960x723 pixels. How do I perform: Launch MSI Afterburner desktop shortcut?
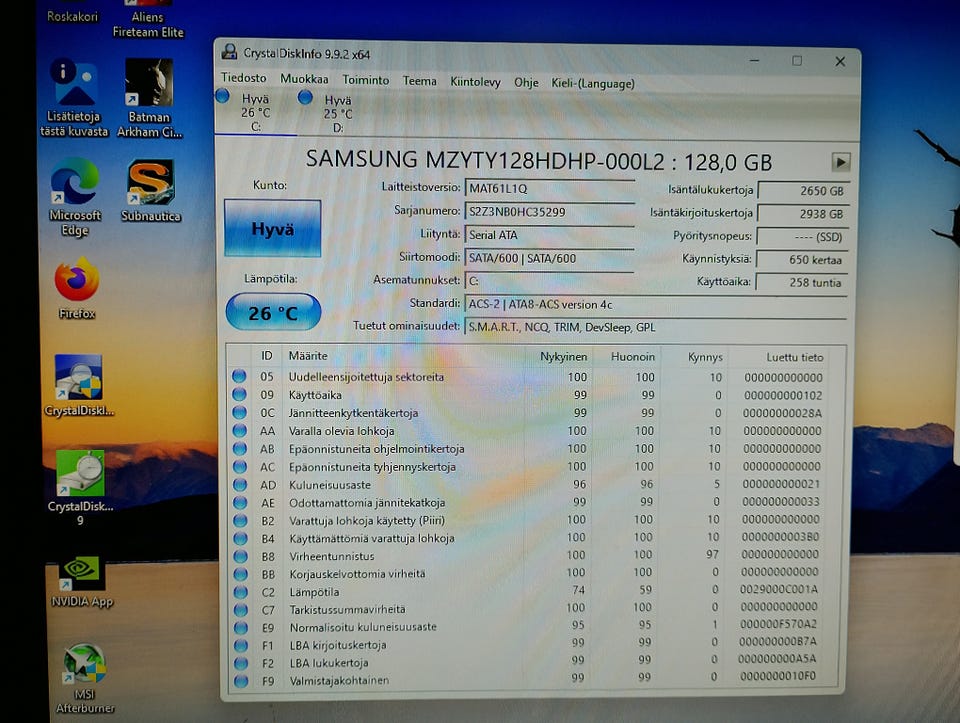(84, 679)
